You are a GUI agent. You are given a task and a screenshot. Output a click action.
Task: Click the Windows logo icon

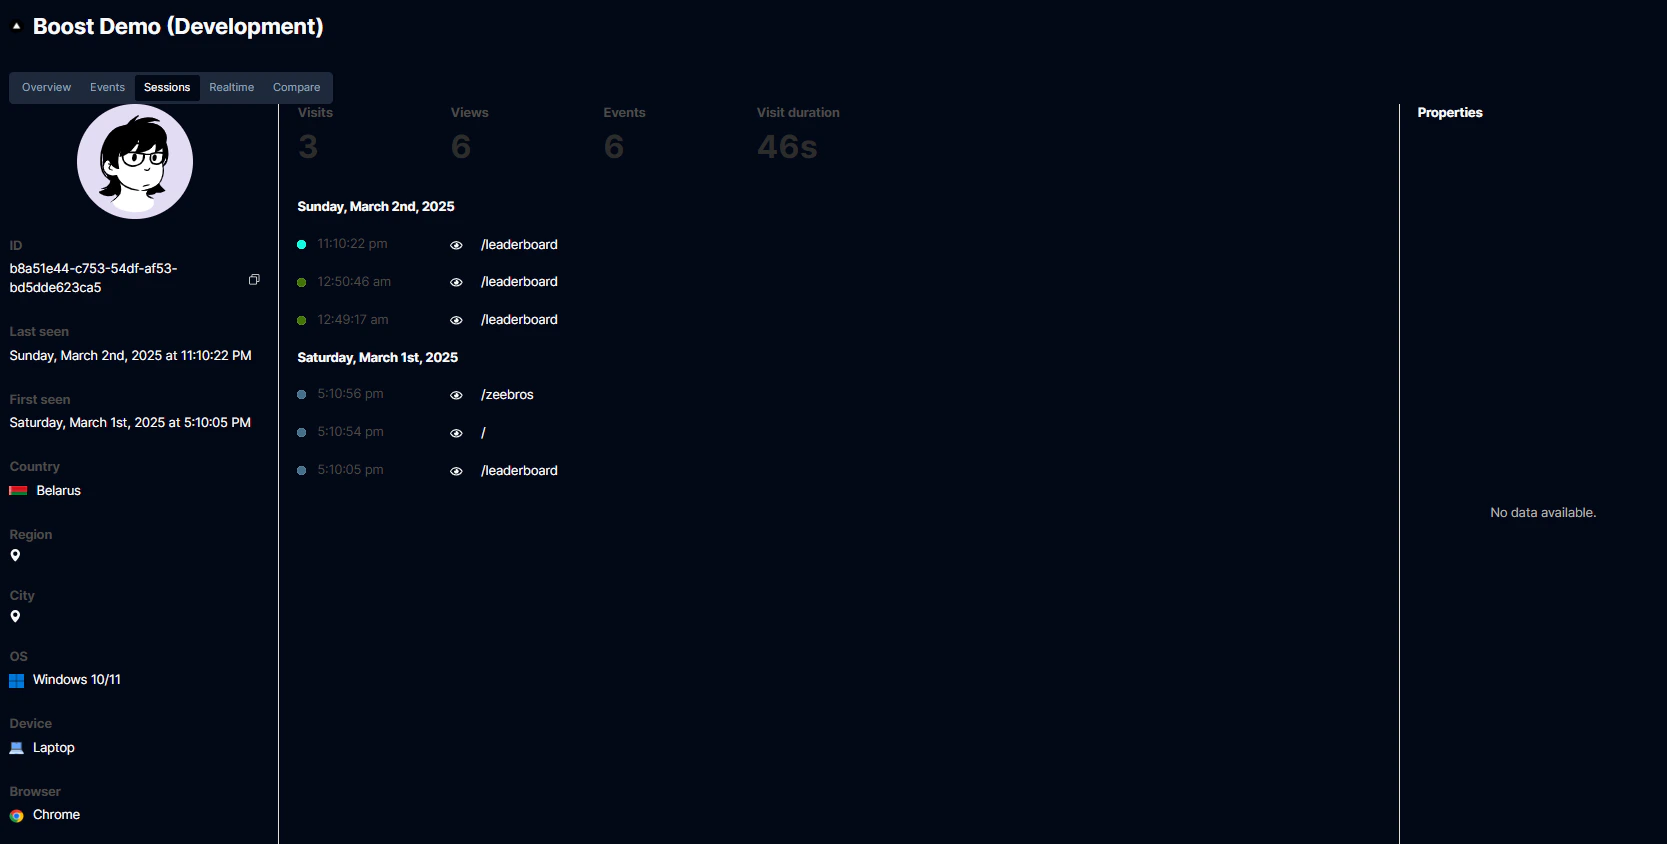[17, 681]
